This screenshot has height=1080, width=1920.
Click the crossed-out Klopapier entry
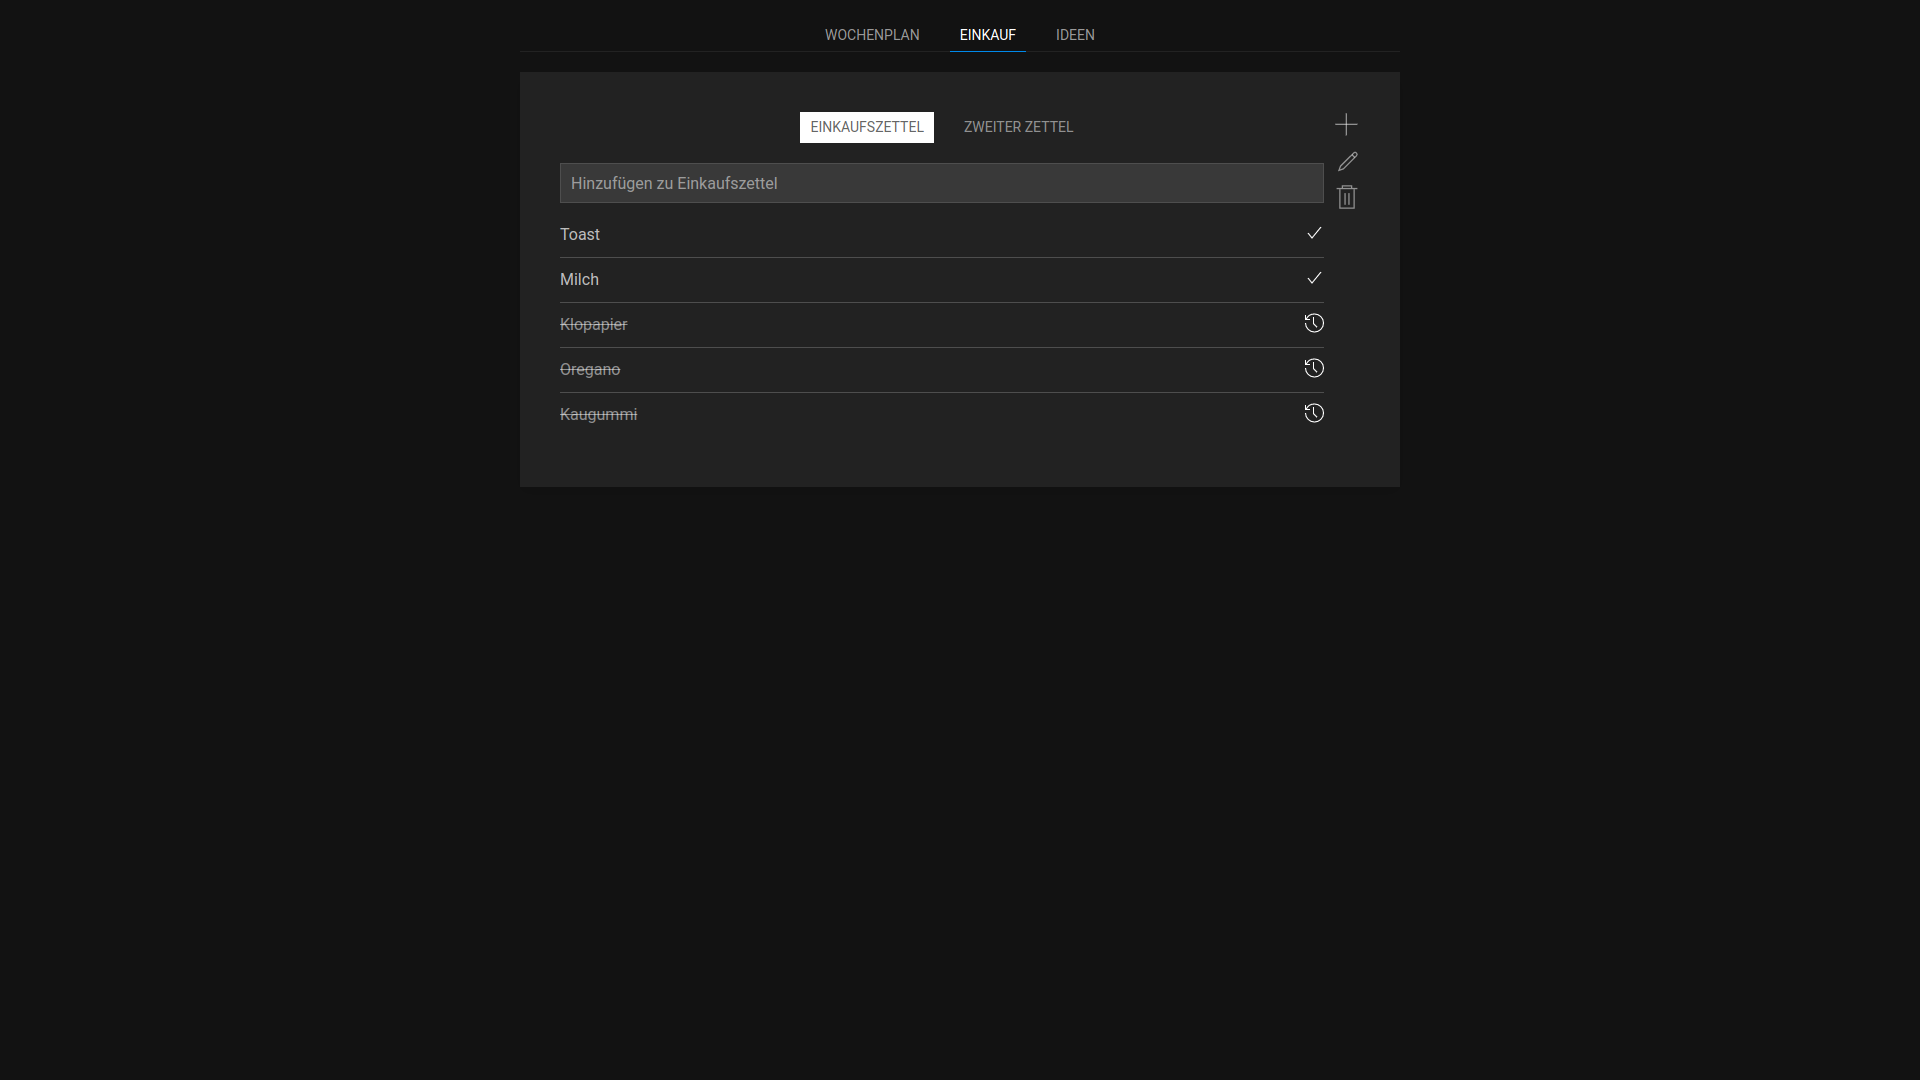pos(594,325)
